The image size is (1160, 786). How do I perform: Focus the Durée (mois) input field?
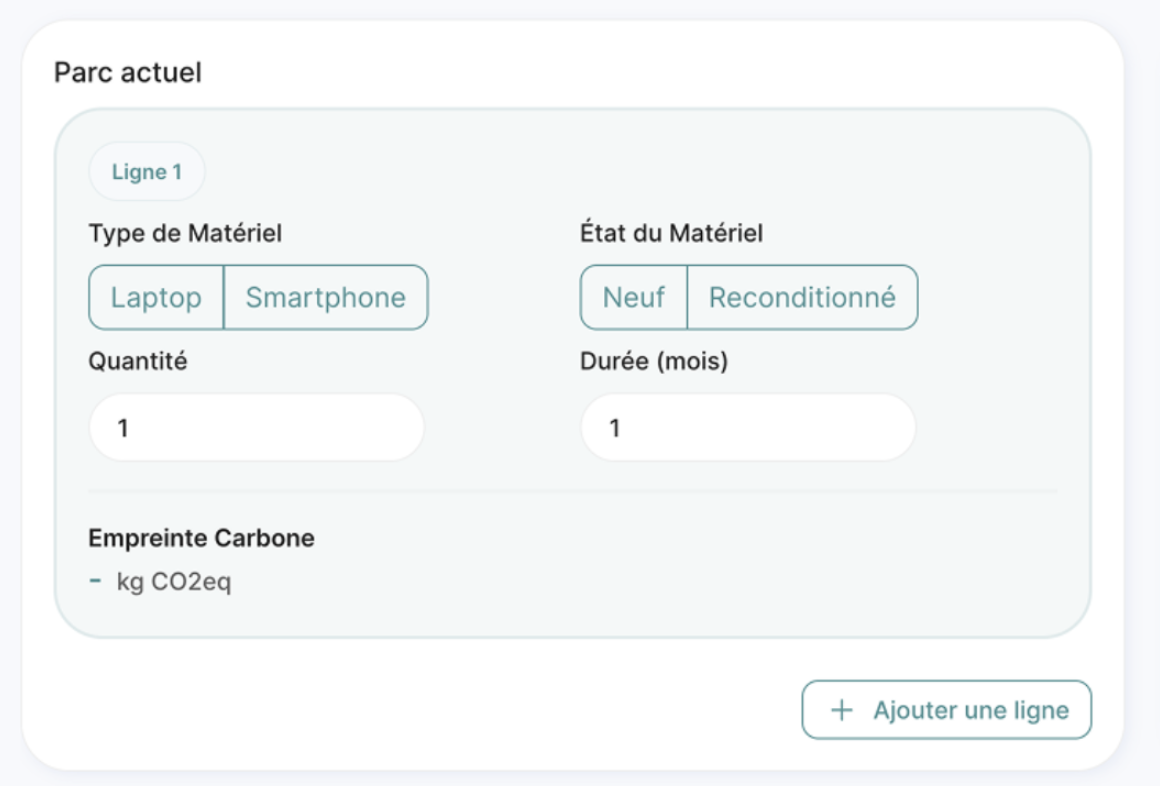749,428
